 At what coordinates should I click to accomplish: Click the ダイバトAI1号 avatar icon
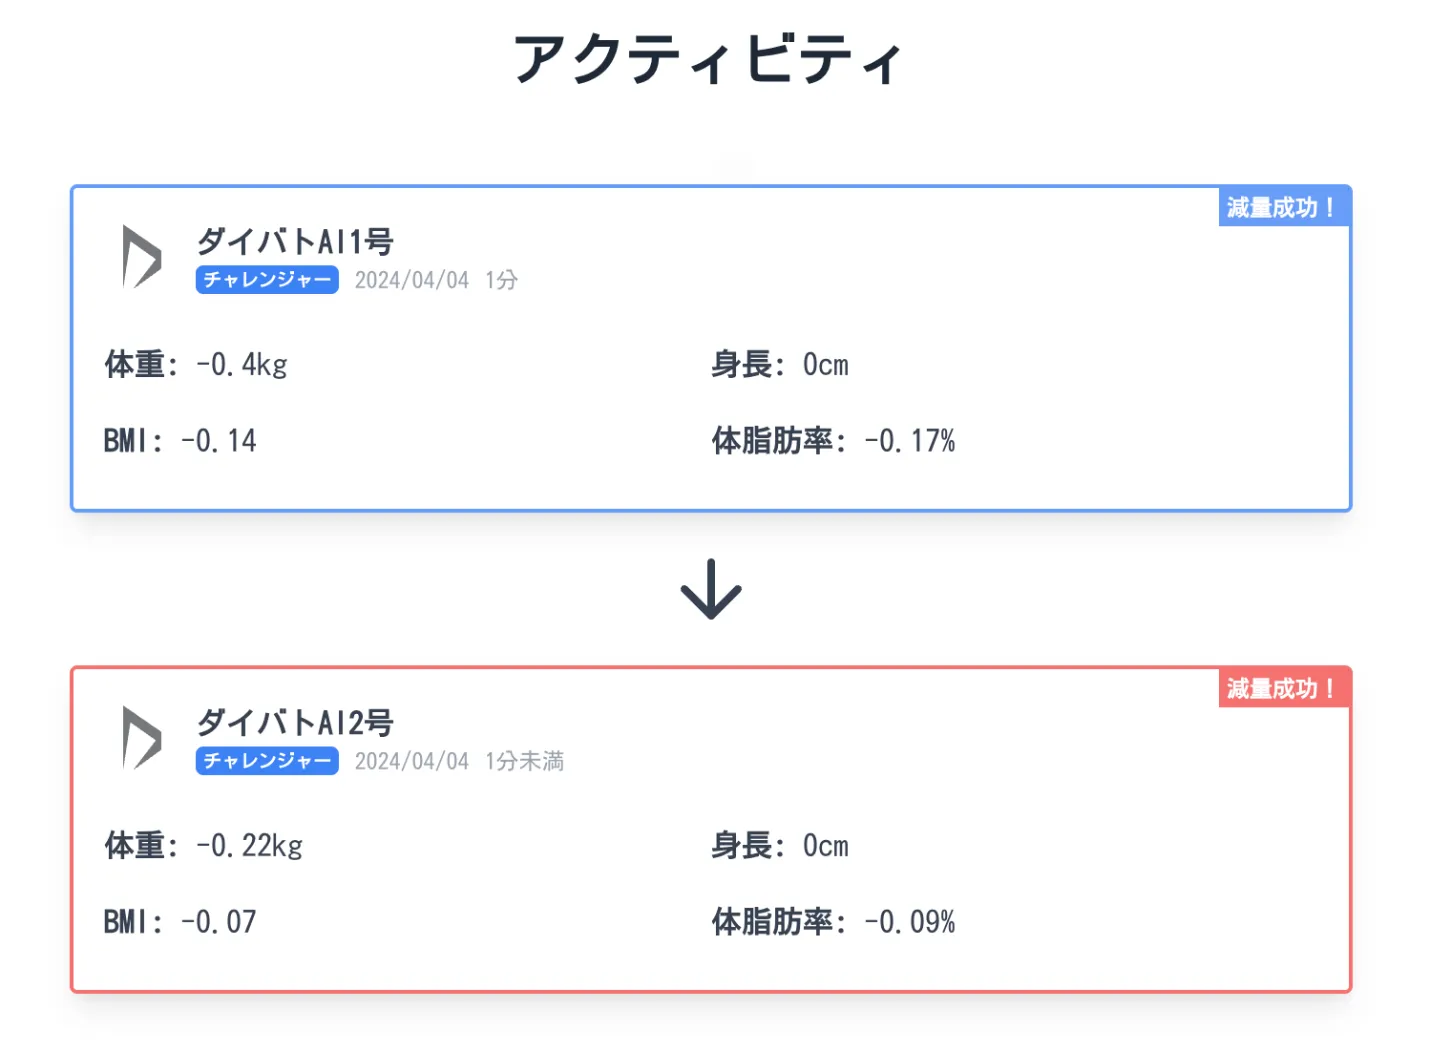pos(141,257)
